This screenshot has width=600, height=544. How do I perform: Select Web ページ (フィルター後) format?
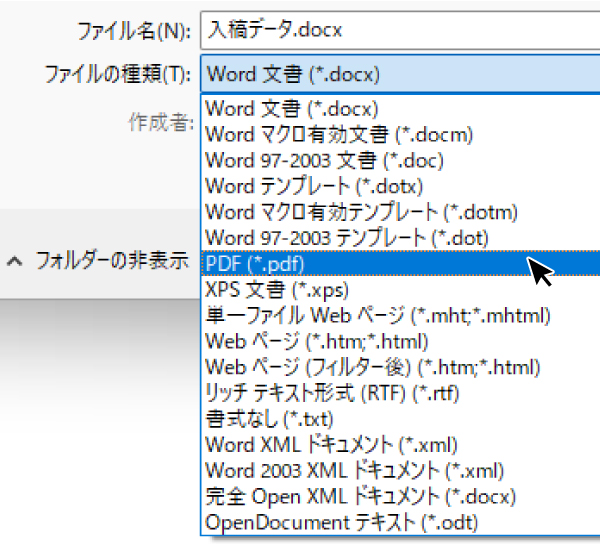point(373,367)
